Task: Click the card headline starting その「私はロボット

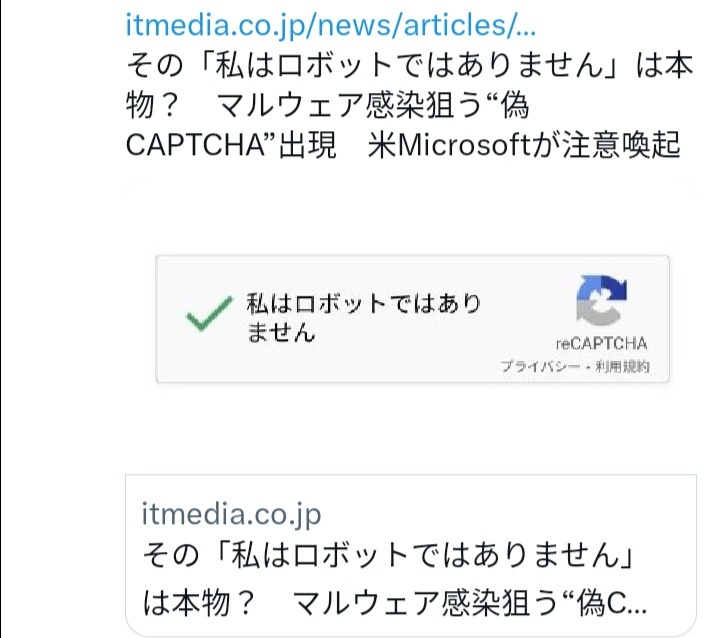Action: (x=390, y=554)
